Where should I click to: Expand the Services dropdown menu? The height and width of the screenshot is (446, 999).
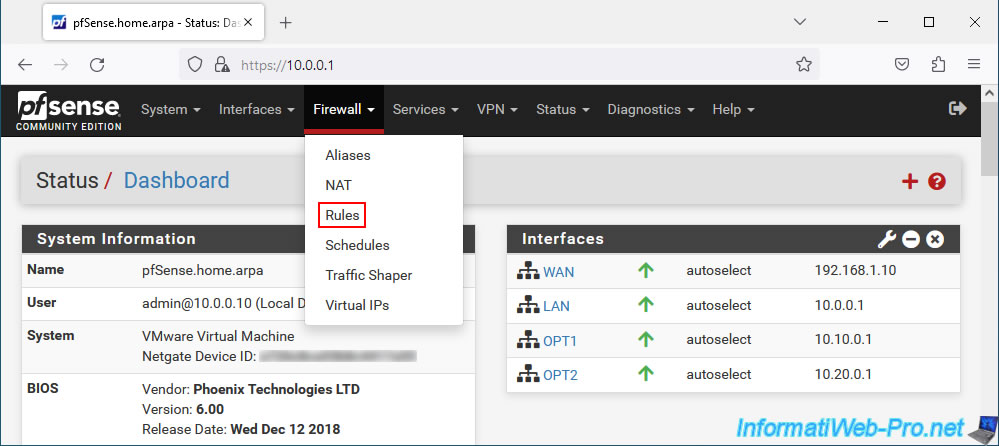[426, 109]
